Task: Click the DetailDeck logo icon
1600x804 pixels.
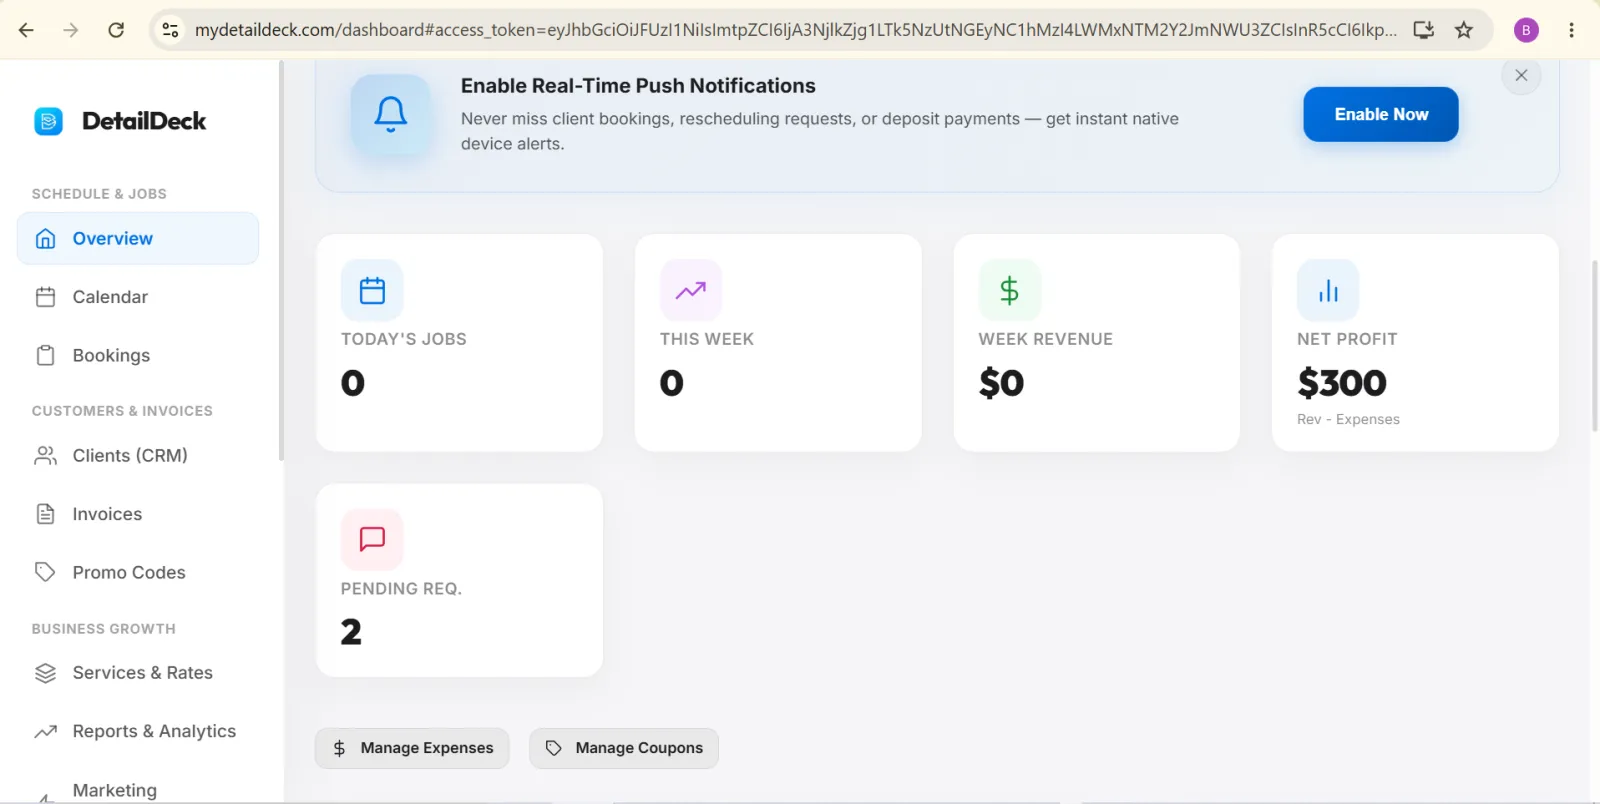Action: point(48,121)
